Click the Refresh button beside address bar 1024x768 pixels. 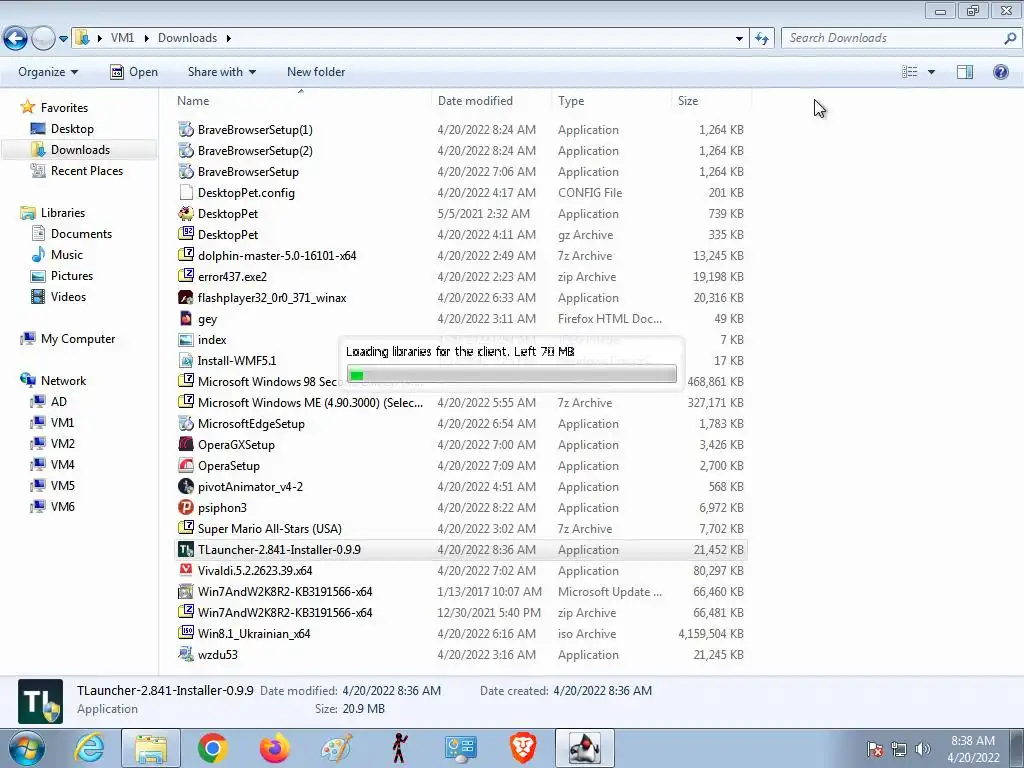(761, 39)
